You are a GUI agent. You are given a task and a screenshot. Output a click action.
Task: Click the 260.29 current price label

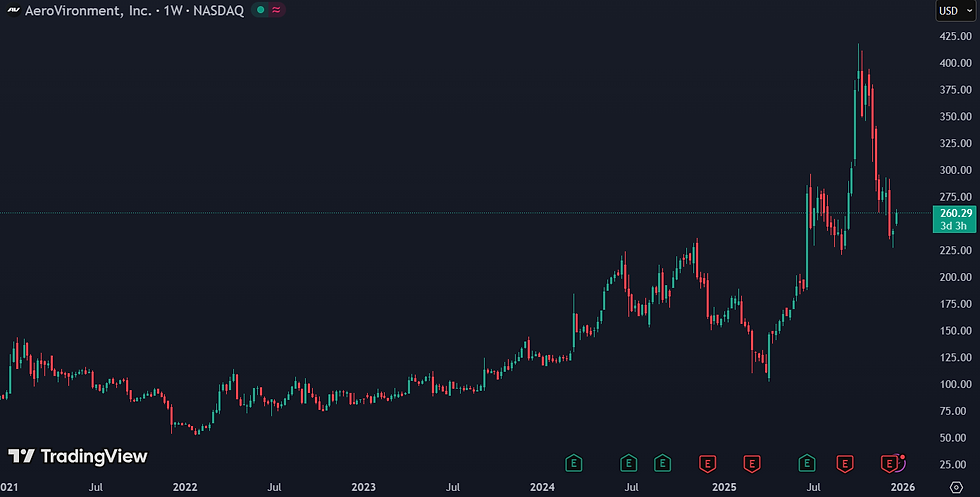click(956, 213)
